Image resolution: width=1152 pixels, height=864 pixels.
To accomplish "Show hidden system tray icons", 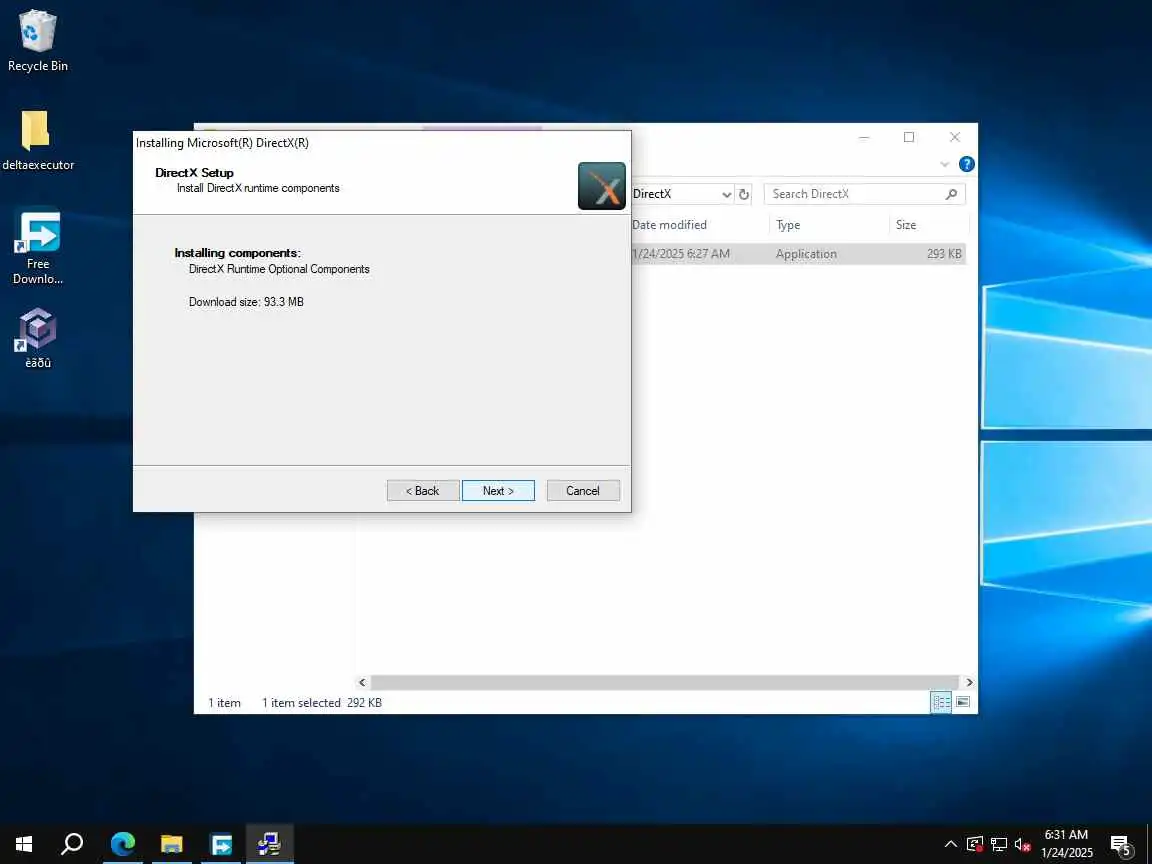I will 951,844.
